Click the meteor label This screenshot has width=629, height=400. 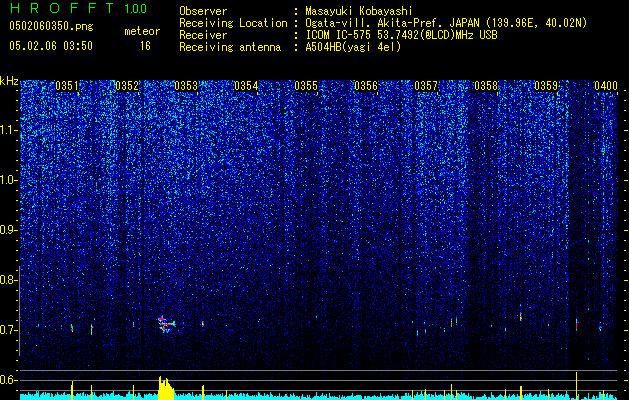pos(142,31)
